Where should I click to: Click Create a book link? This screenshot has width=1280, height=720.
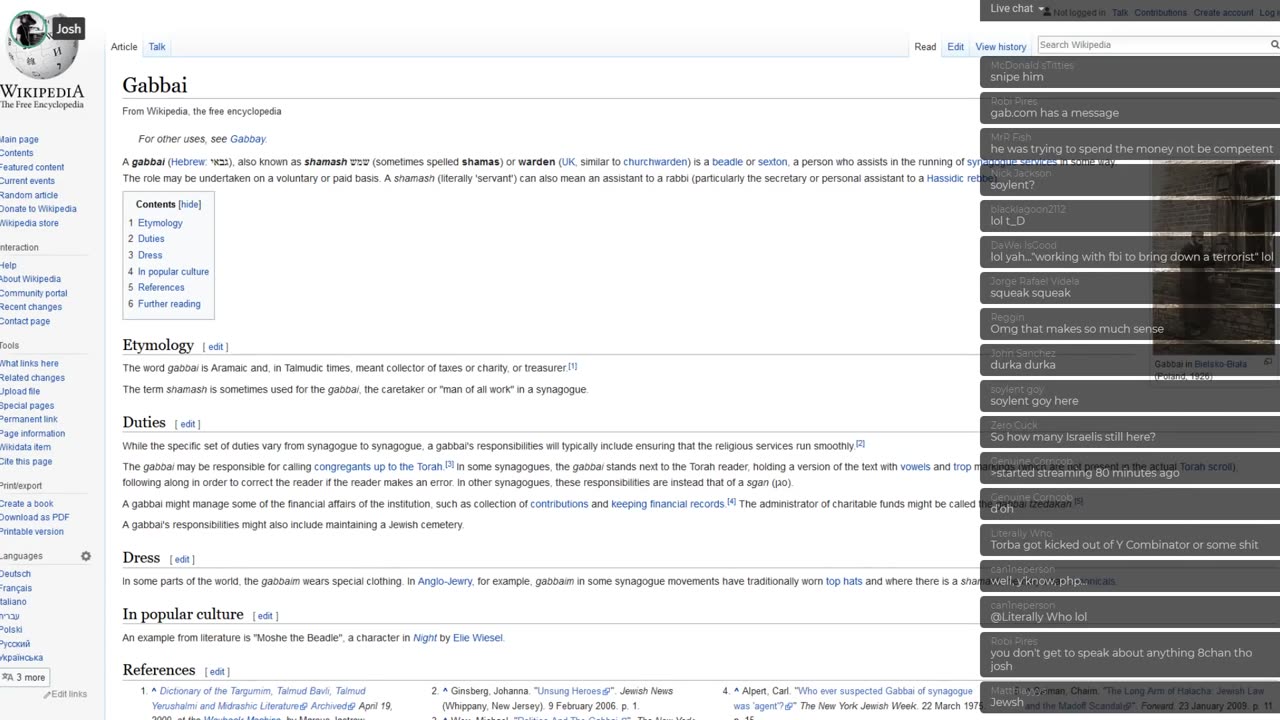point(27,504)
